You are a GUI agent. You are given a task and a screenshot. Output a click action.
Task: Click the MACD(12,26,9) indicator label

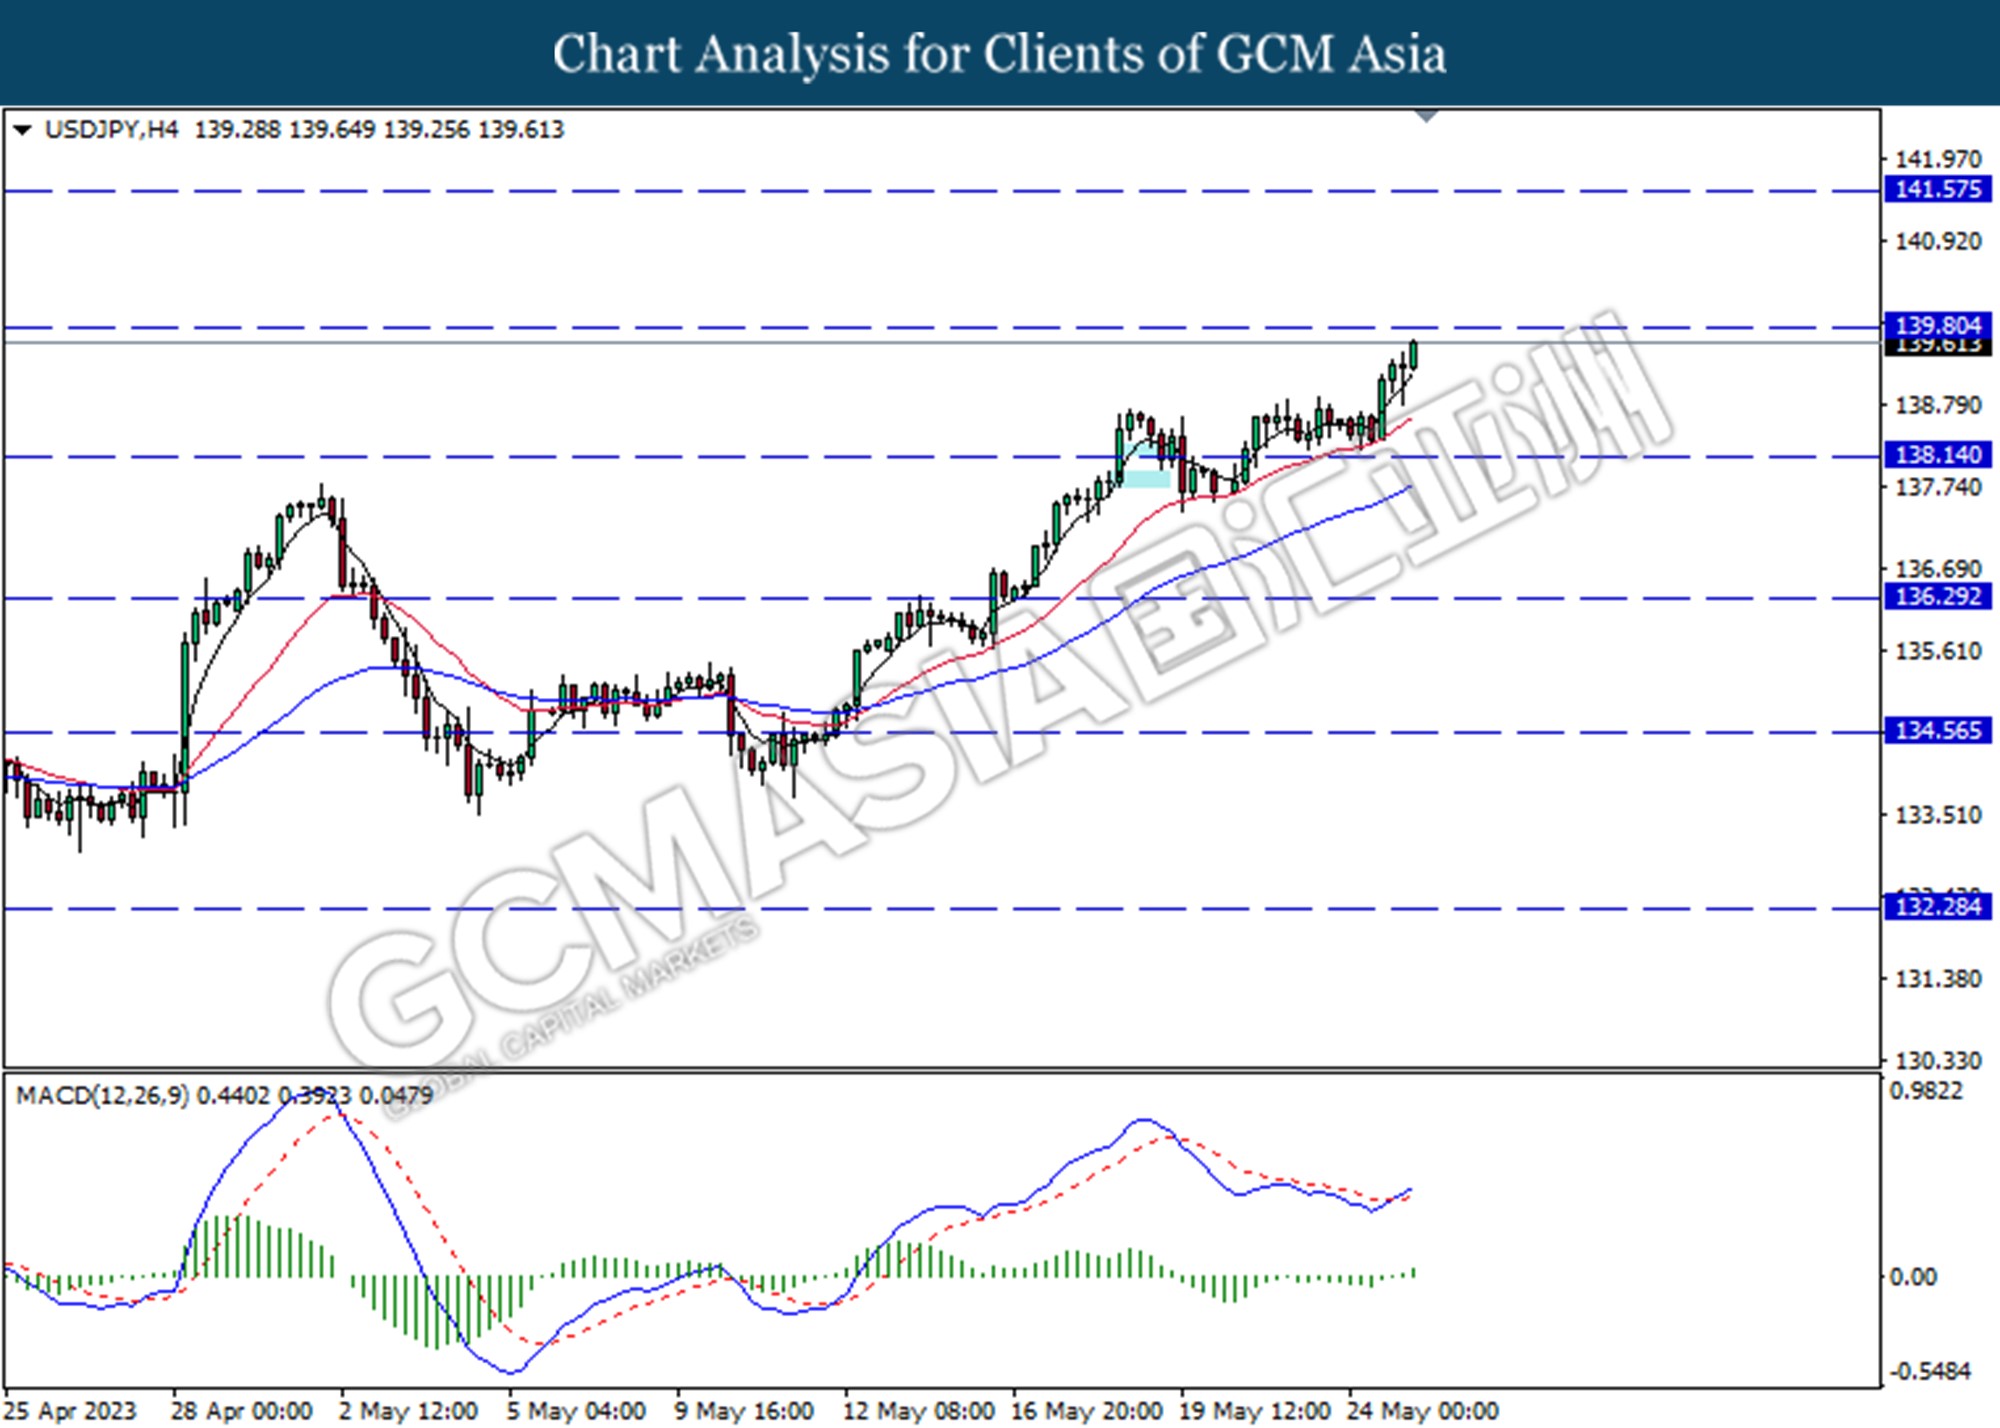(x=103, y=1096)
